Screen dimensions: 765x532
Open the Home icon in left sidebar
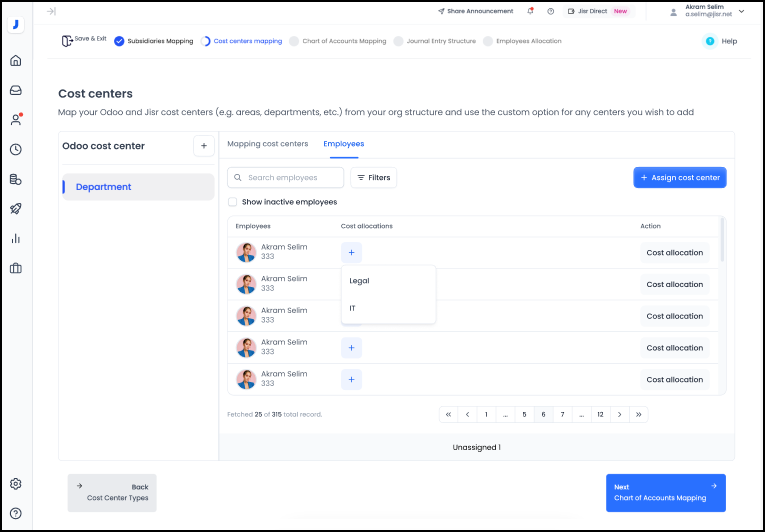[x=15, y=60]
